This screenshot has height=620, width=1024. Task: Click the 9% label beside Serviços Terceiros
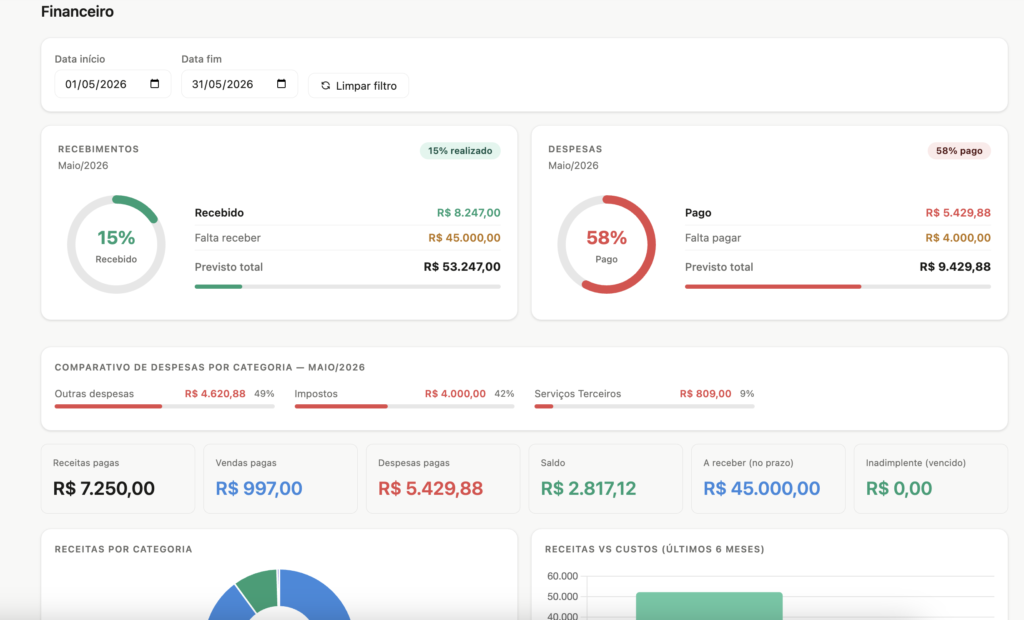(x=747, y=394)
